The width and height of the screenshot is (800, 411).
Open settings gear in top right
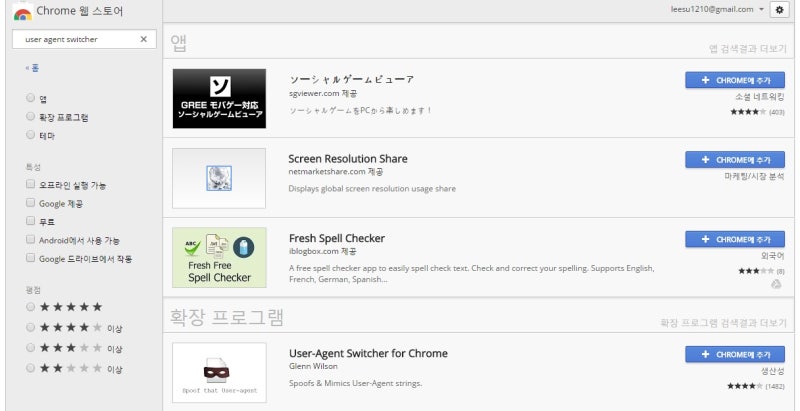(779, 10)
